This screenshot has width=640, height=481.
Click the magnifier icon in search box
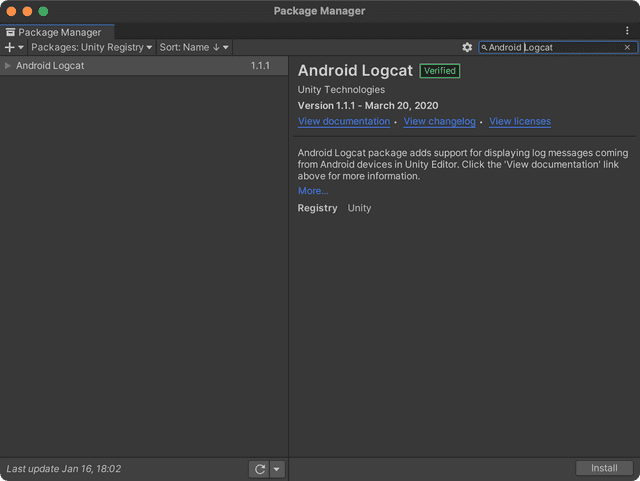(x=484, y=47)
